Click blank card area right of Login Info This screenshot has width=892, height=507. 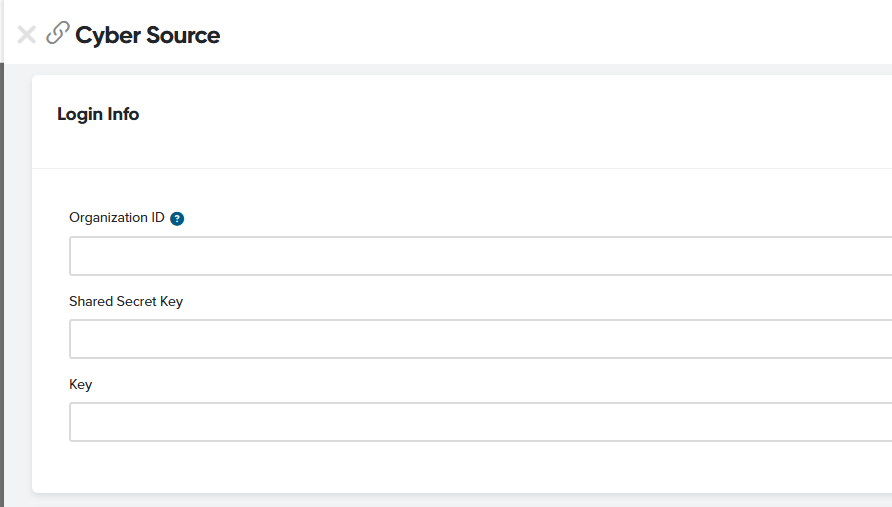coord(500,114)
